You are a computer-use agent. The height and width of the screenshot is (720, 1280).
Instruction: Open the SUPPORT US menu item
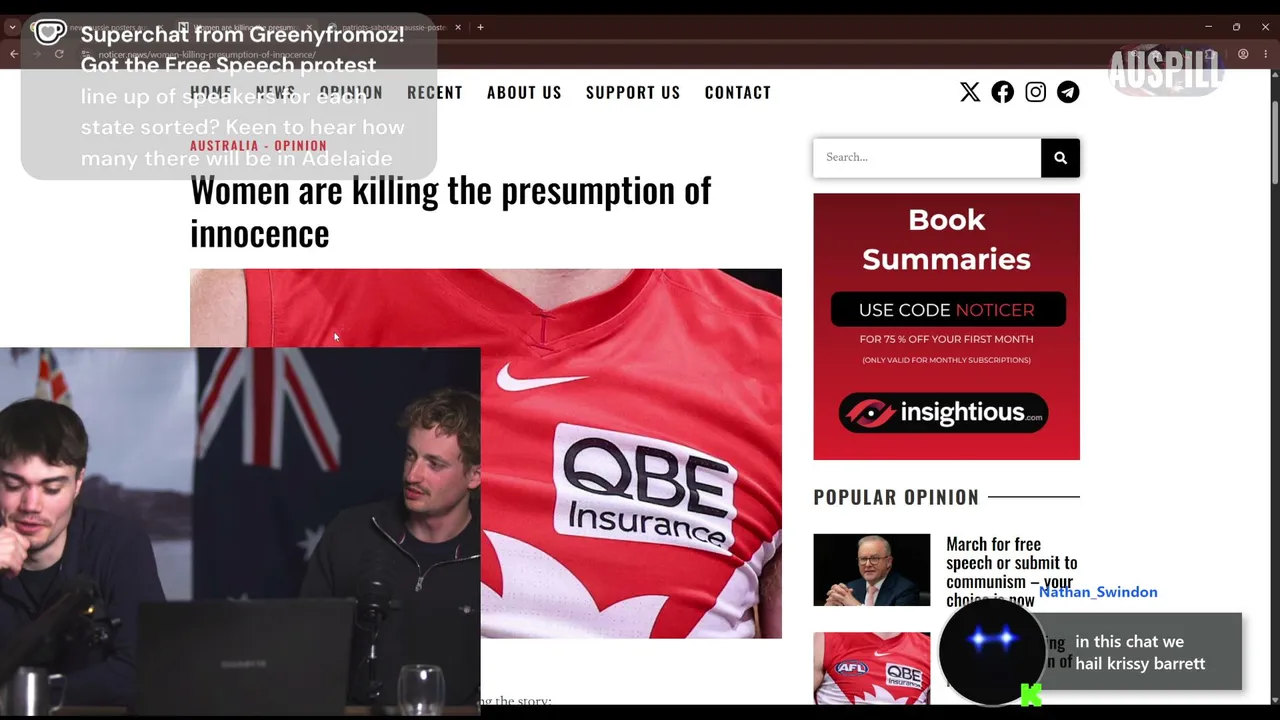coord(633,92)
